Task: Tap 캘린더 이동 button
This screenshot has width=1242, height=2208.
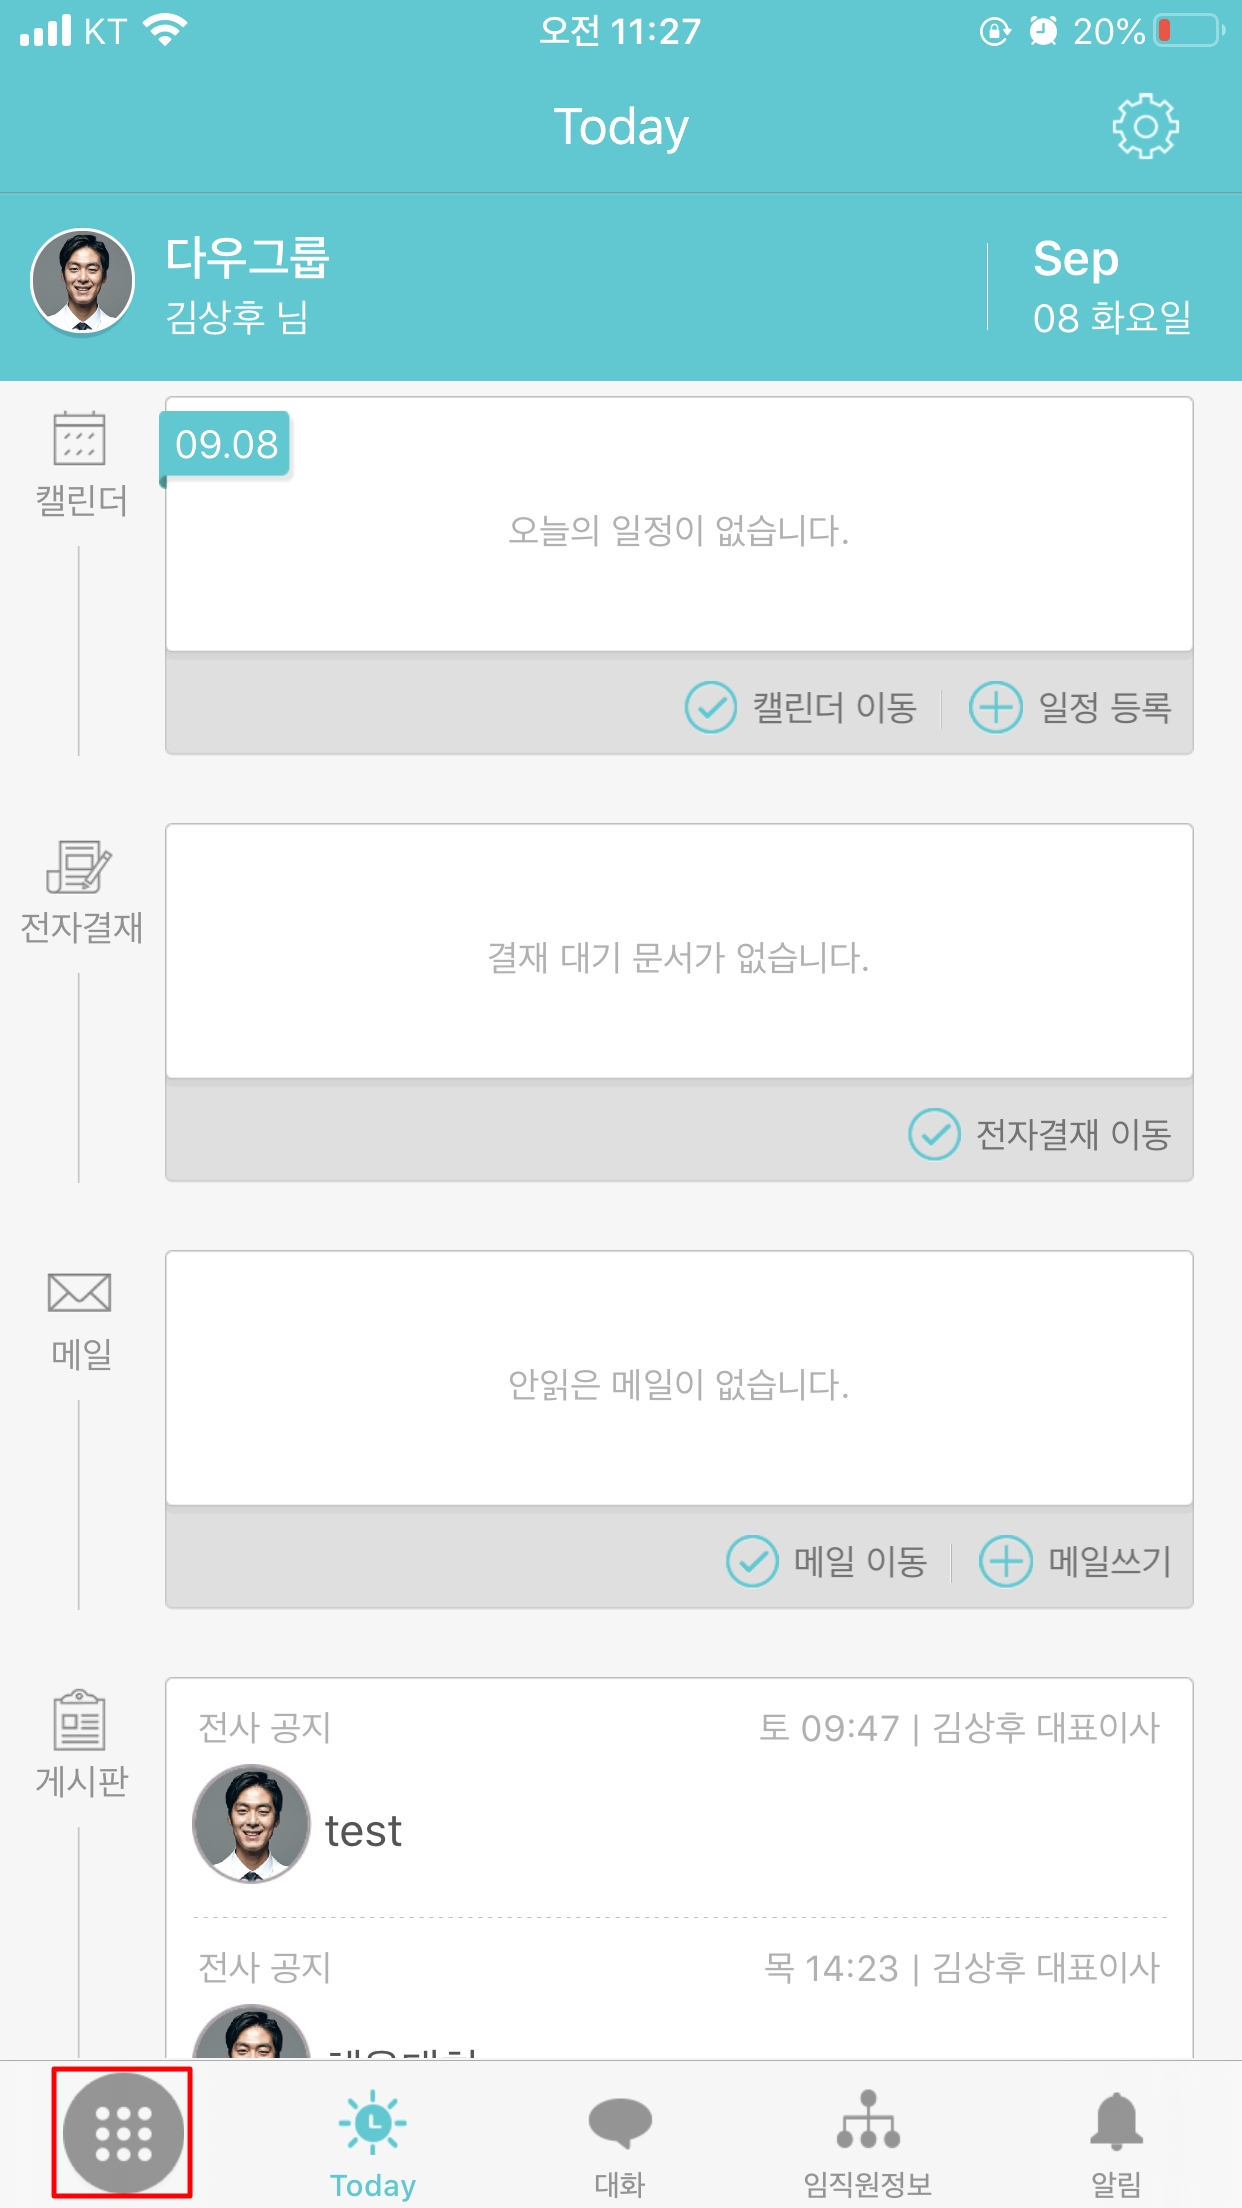Action: (x=802, y=707)
